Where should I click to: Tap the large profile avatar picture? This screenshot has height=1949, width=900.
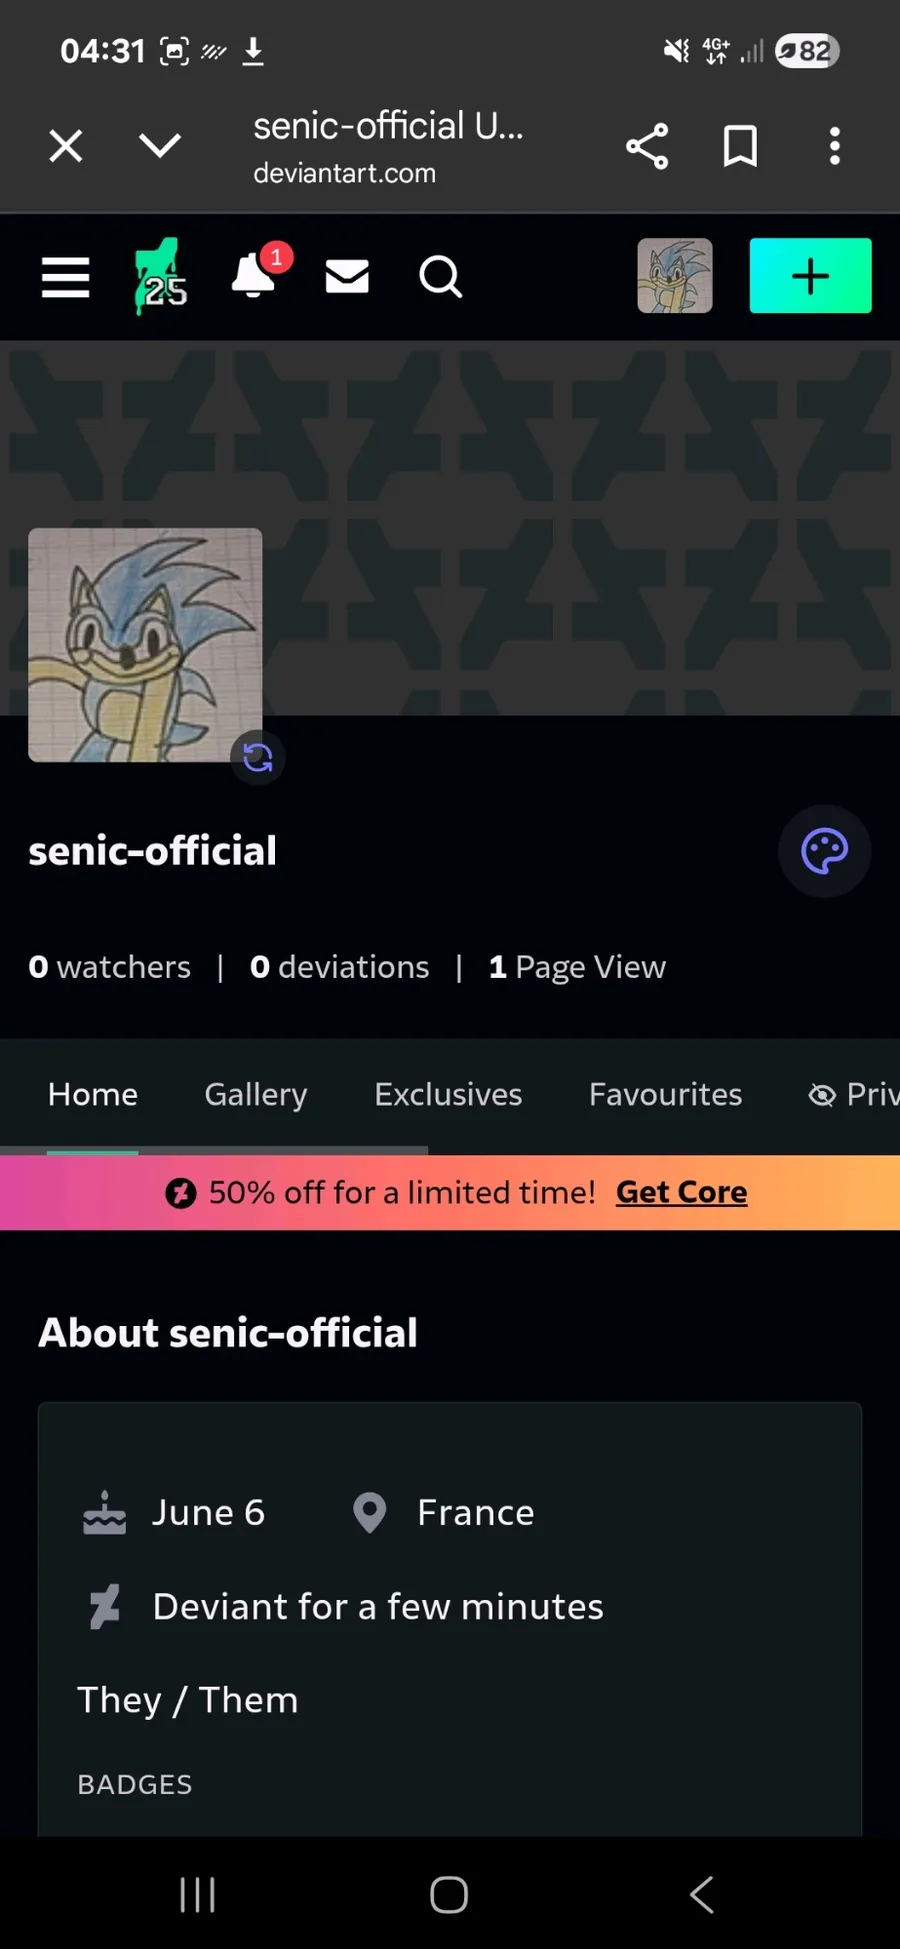(145, 645)
